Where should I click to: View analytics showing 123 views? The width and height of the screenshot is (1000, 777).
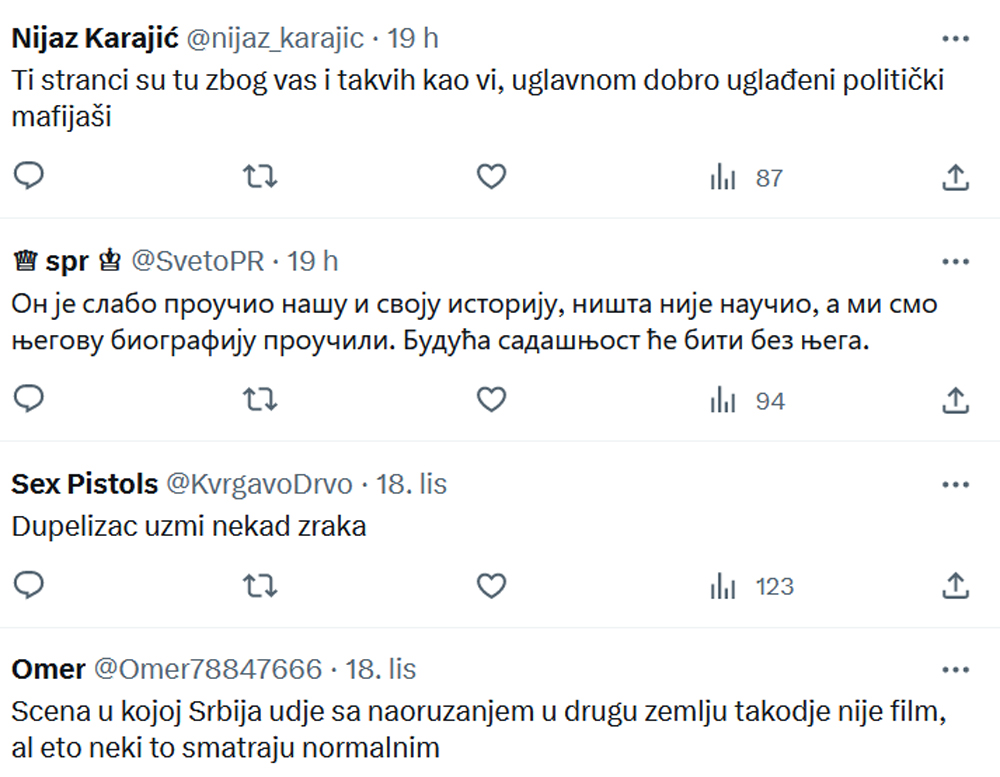tap(751, 586)
